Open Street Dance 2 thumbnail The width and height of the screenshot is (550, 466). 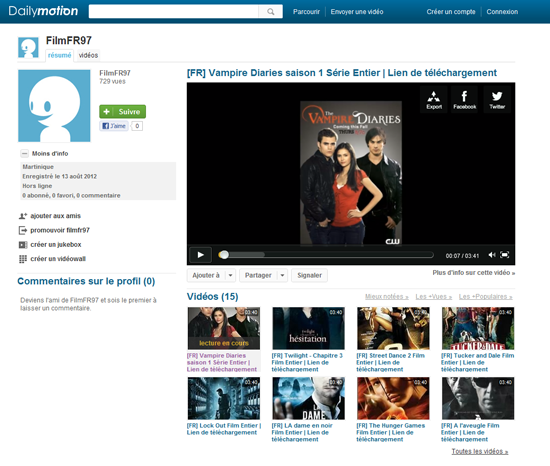tap(393, 328)
